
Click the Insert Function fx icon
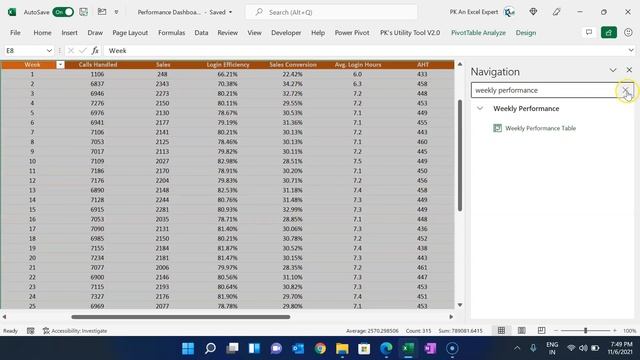[x=95, y=51]
